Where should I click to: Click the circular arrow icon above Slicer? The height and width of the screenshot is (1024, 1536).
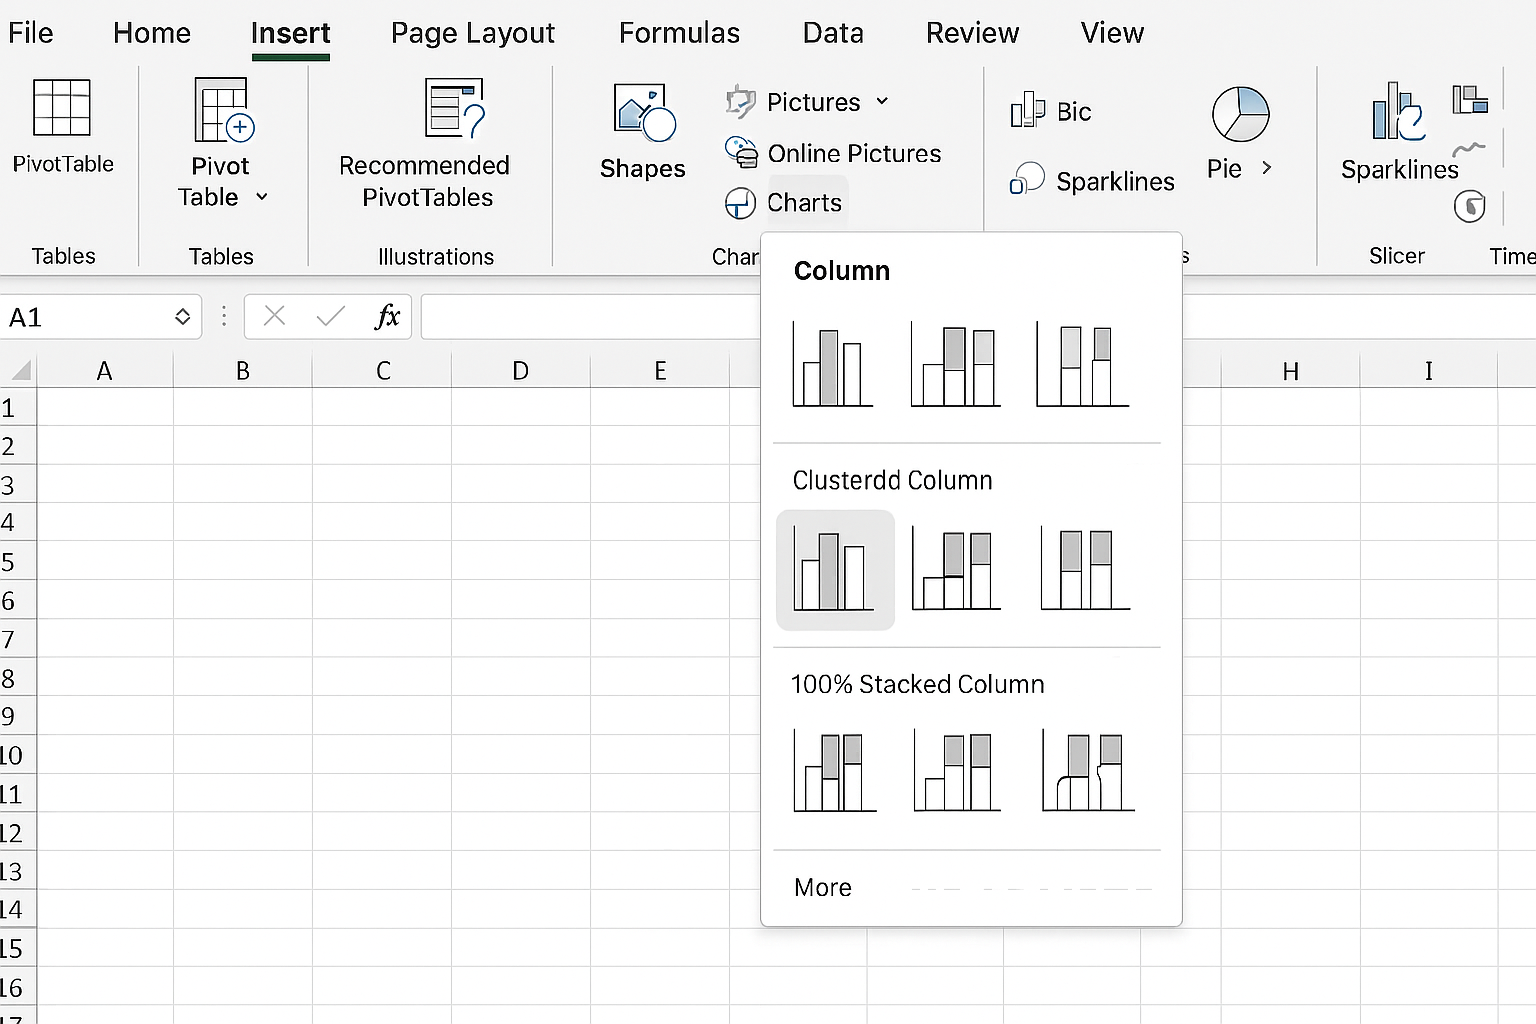click(x=1469, y=206)
